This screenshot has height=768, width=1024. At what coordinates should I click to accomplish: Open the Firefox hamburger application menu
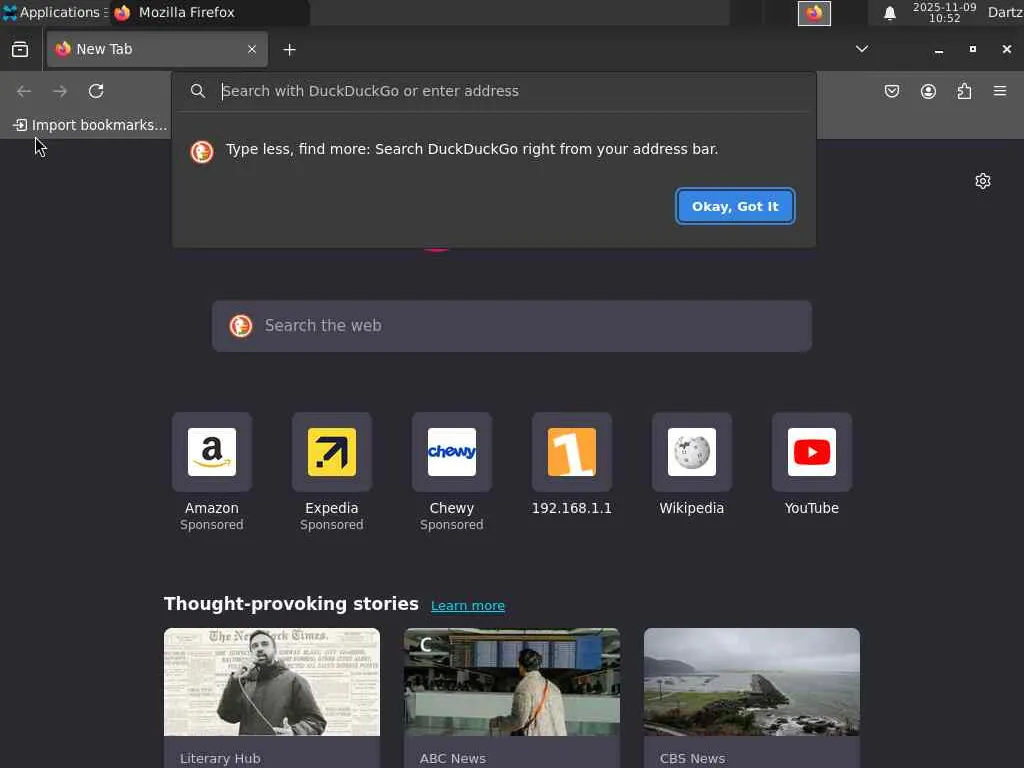click(x=1000, y=91)
